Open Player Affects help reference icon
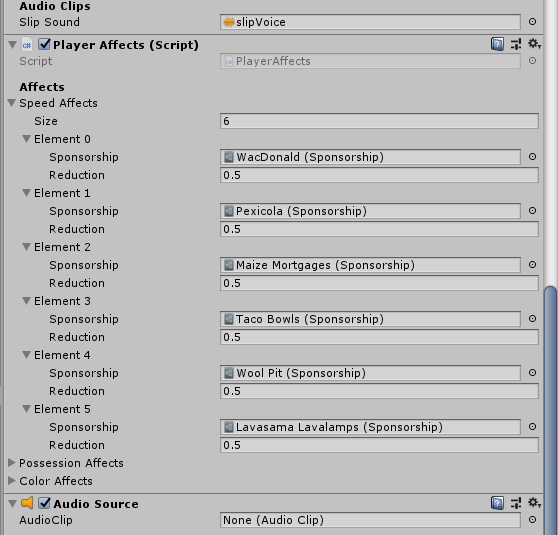Image resolution: width=558 pixels, height=535 pixels. tap(497, 44)
